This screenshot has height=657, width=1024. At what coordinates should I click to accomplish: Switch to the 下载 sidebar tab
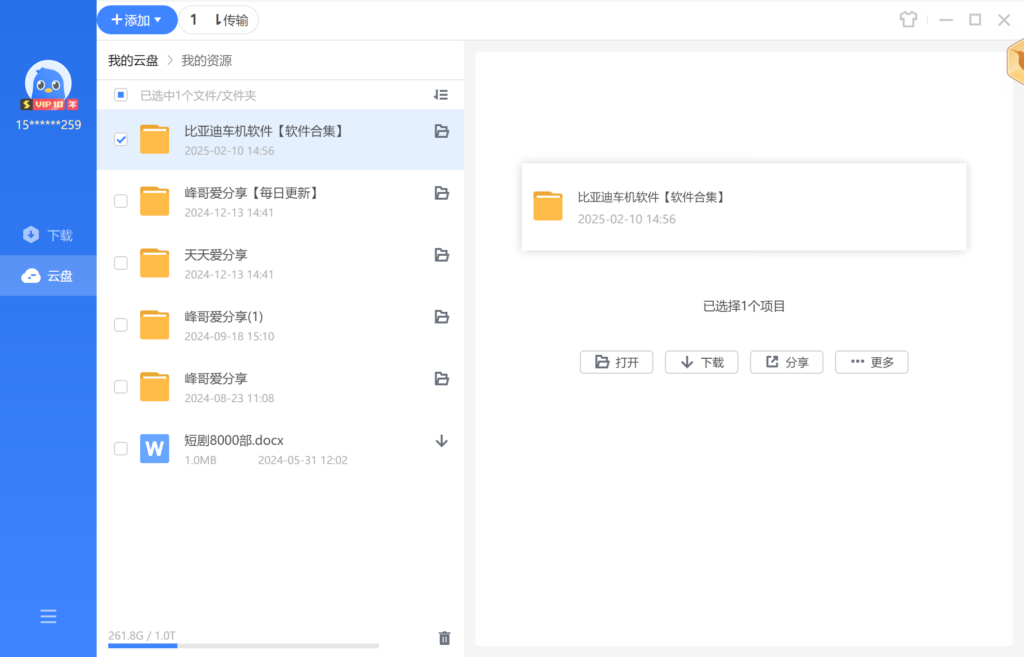48,235
